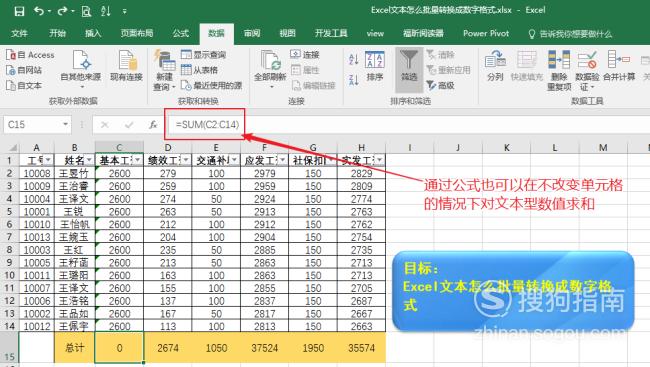650x367 pixels.
Task: Open filter dropdown on 实发工资 column header
Action: 380,160
